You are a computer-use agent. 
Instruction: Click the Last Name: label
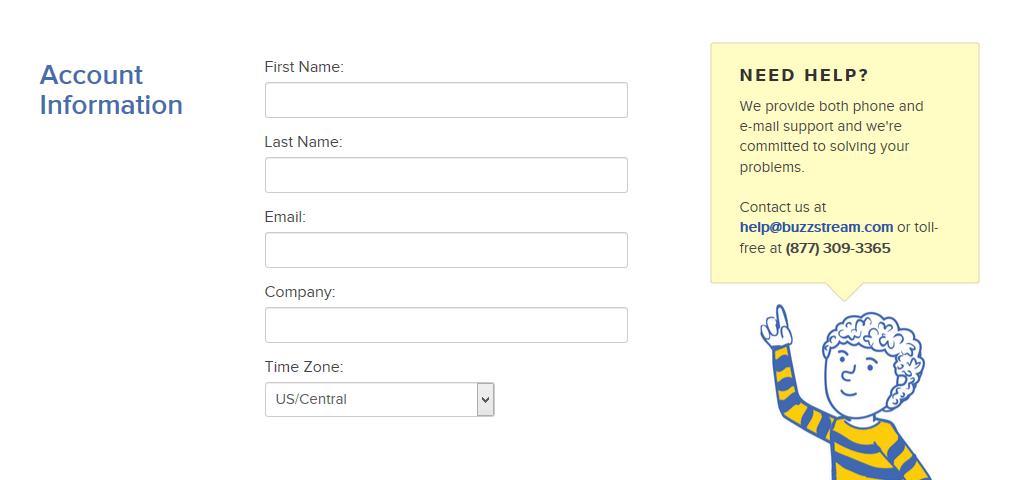click(303, 142)
